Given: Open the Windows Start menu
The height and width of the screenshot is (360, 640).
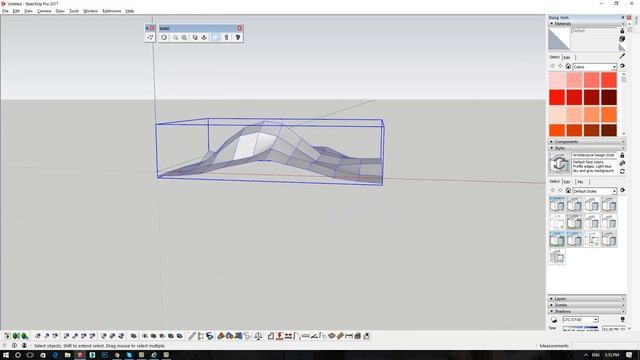Looking at the screenshot, I should click(x=6, y=355).
